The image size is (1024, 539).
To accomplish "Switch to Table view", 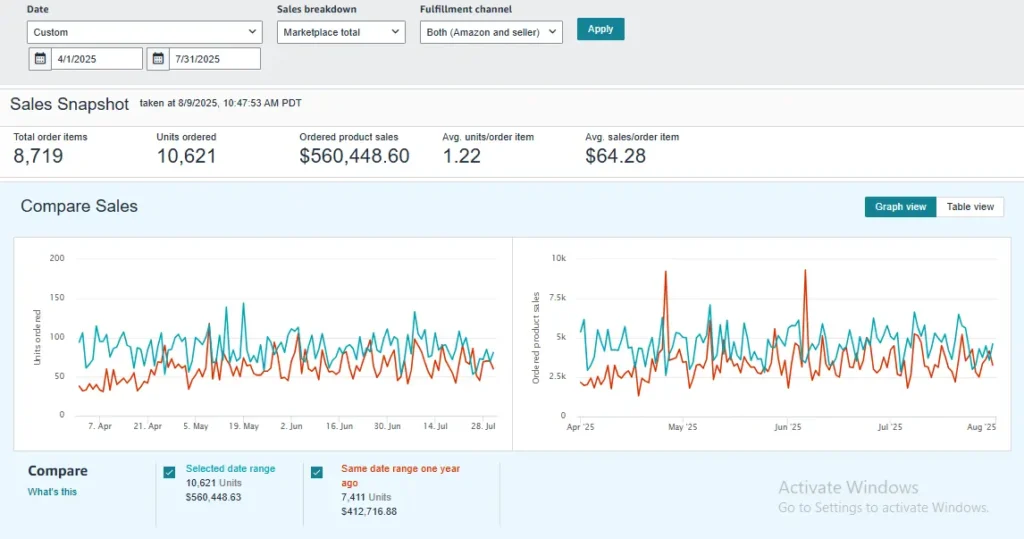I will pos(970,207).
